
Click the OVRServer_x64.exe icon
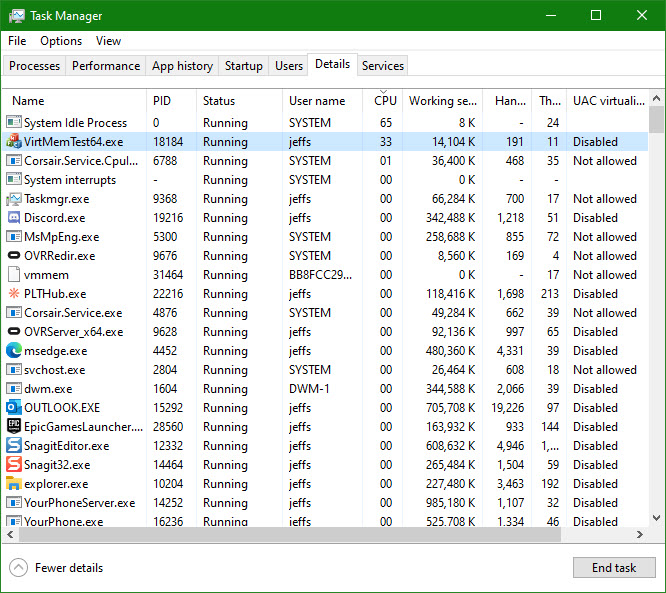point(14,331)
